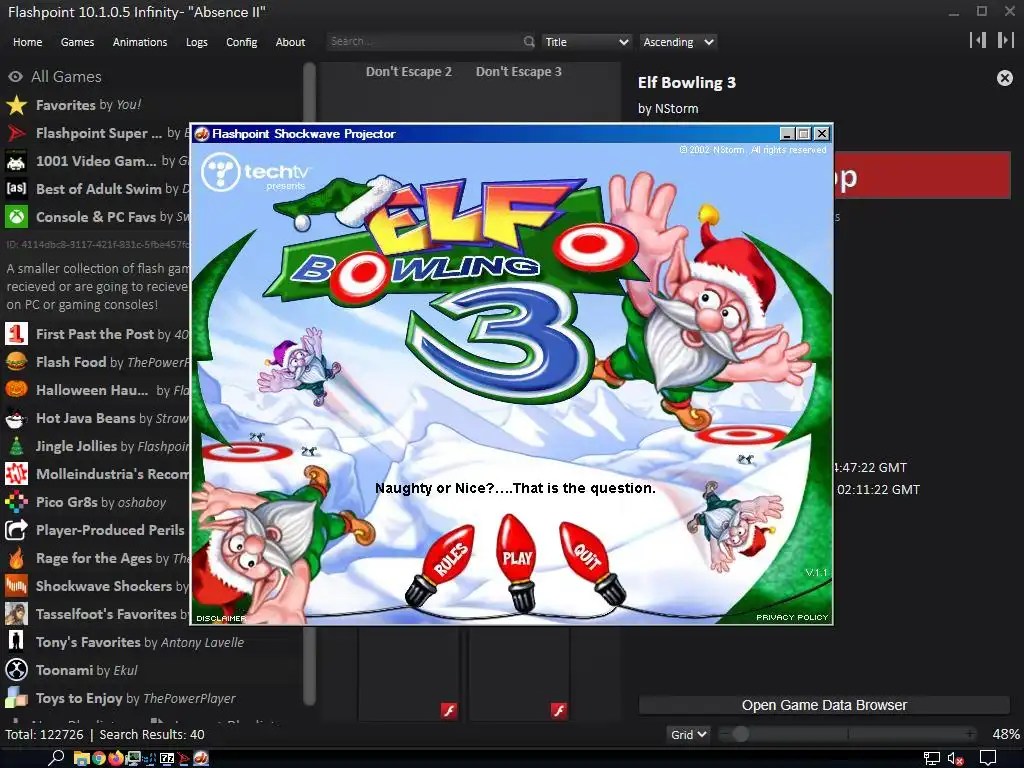1024x768 pixels.
Task: Click the Tasselfoot's Favorites avatar icon
Action: point(16,614)
